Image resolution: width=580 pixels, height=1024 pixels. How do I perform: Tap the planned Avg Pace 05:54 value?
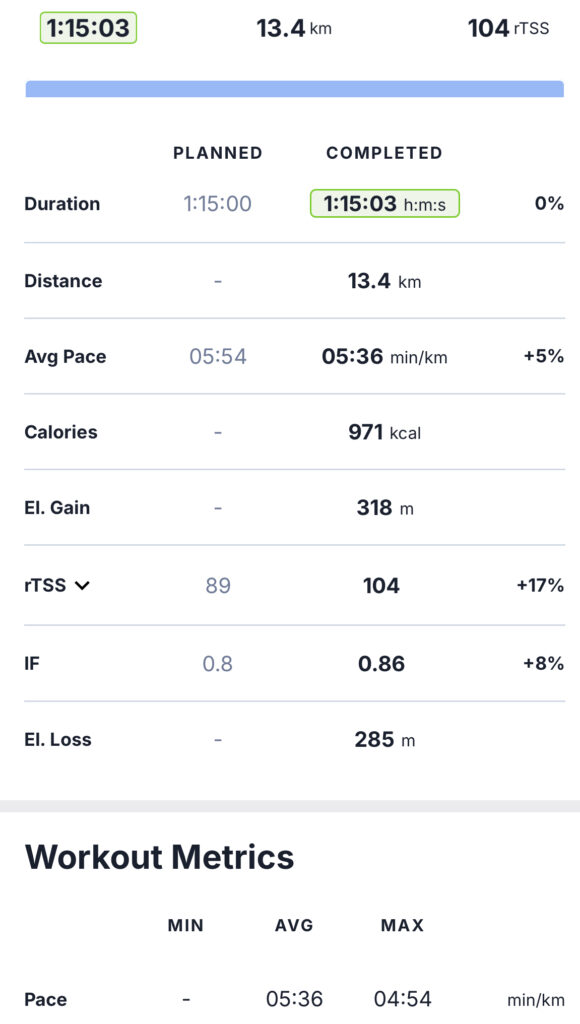coord(218,357)
